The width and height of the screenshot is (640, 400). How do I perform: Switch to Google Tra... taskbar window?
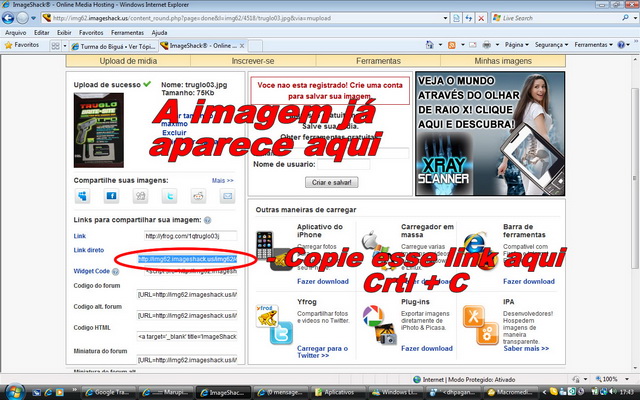pos(109,393)
